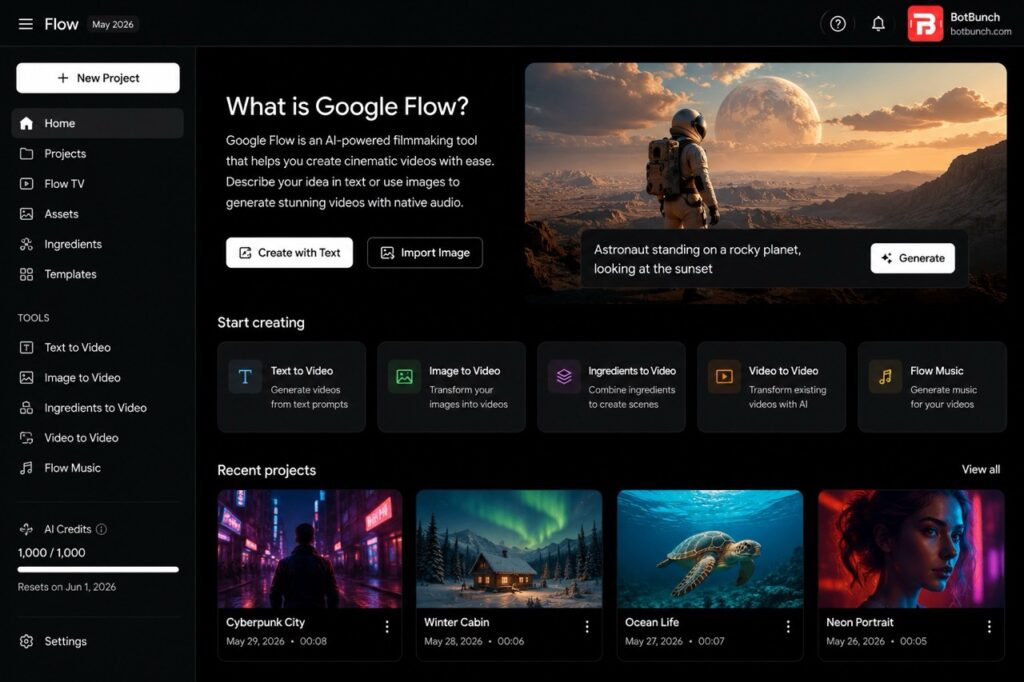Click the Projects folder icon
This screenshot has width=1024, height=682.
click(26, 154)
